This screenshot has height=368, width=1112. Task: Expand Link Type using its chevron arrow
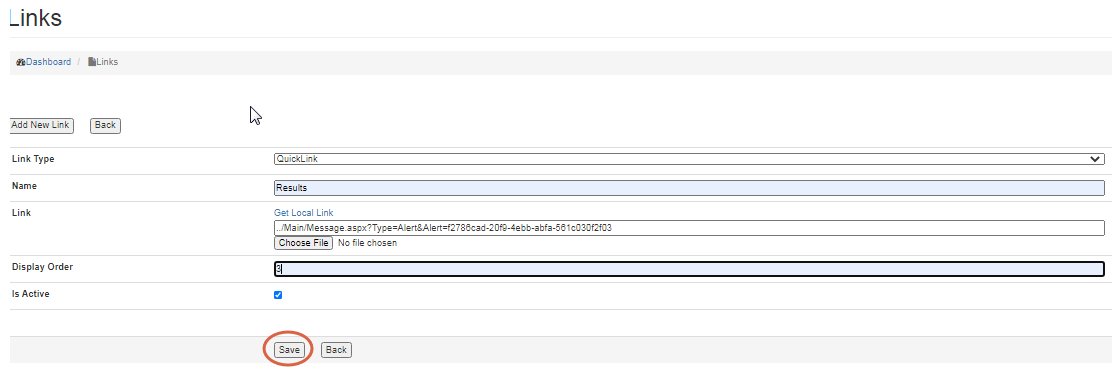click(x=1095, y=160)
